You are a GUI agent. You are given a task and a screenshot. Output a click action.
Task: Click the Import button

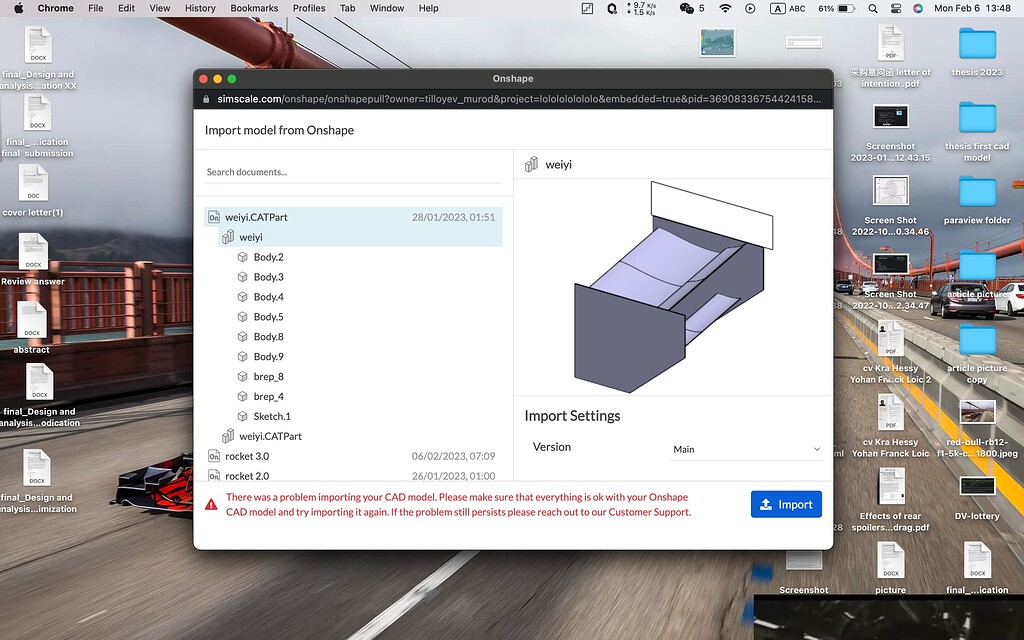point(786,504)
